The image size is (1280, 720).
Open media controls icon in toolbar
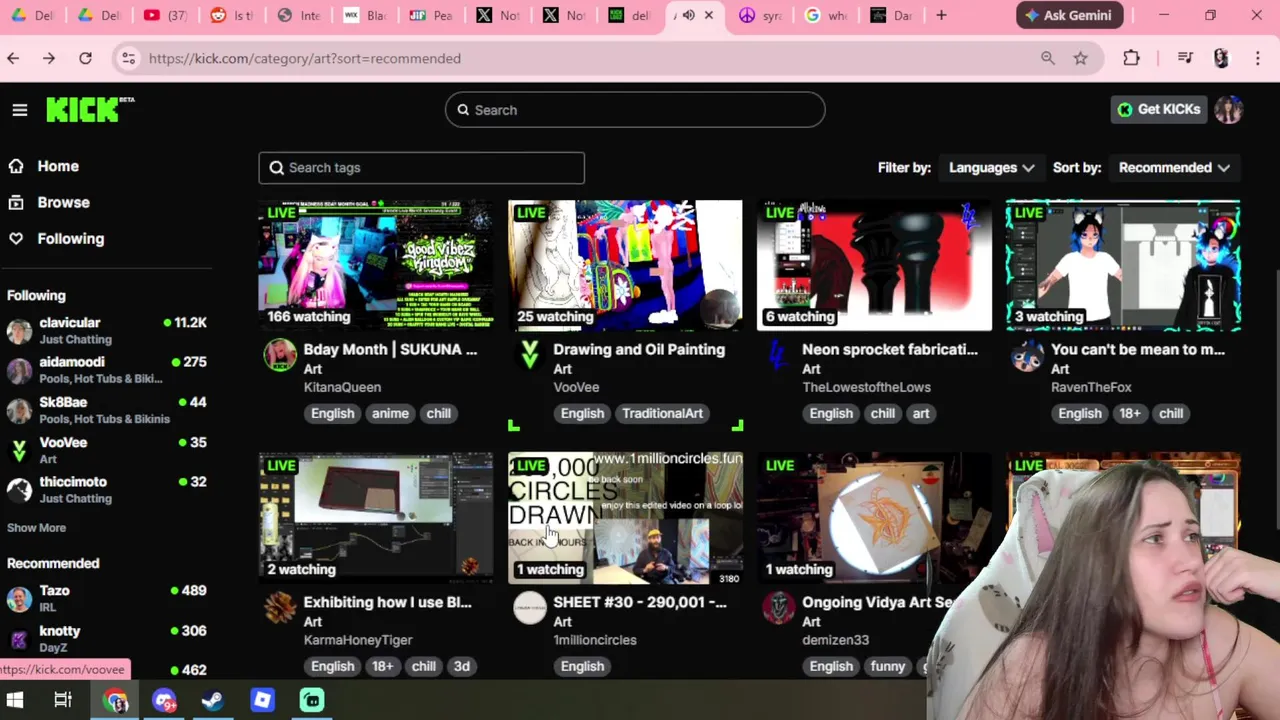point(1185,58)
